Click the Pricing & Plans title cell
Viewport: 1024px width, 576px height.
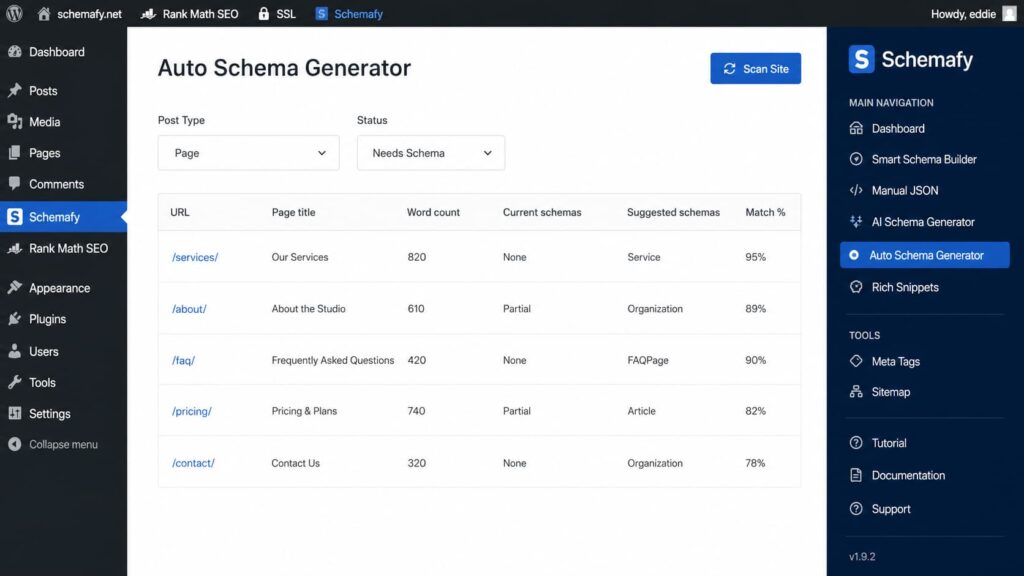point(304,411)
